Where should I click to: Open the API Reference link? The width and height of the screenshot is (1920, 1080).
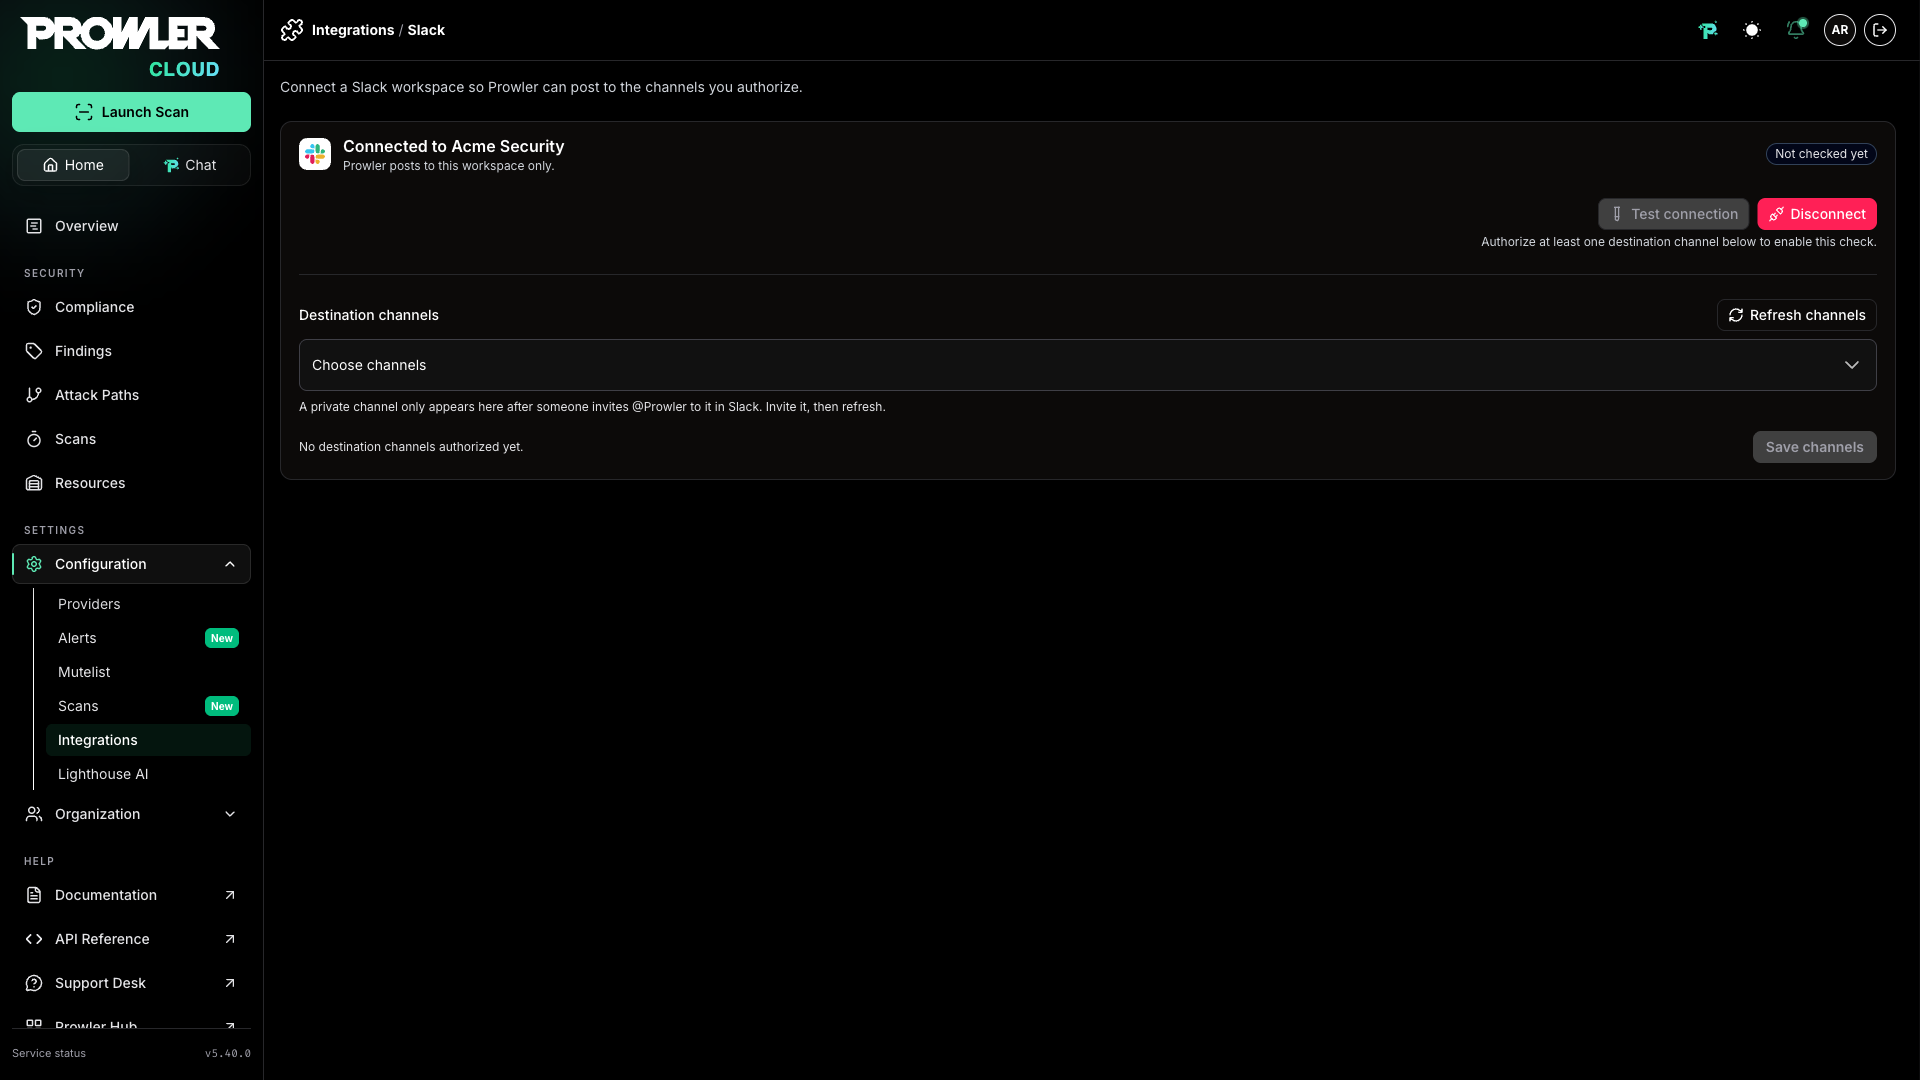pos(131,939)
